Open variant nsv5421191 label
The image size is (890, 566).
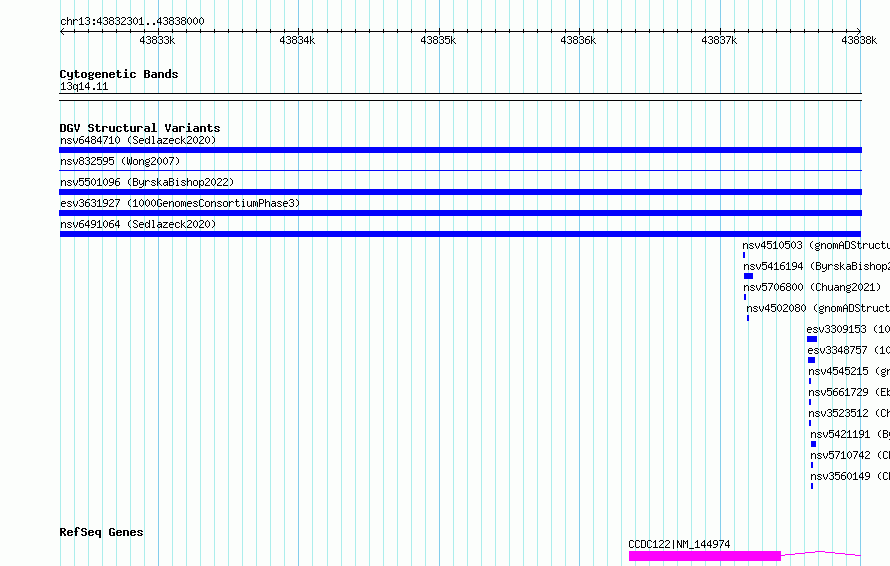pyautogui.click(x=850, y=434)
